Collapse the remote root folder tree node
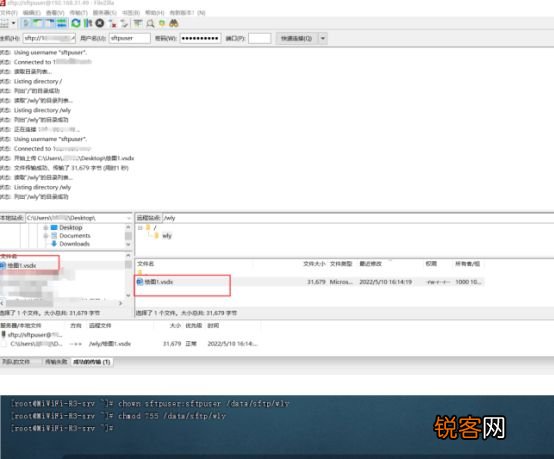The image size is (554, 459). point(140,228)
